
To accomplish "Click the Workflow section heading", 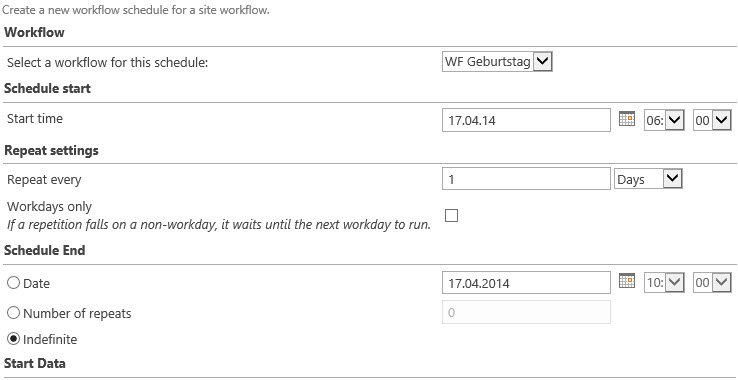I will [x=34, y=32].
